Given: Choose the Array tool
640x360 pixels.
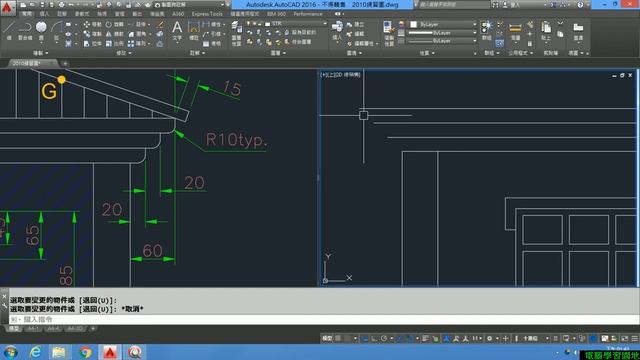Looking at the screenshot, I should [x=138, y=43].
